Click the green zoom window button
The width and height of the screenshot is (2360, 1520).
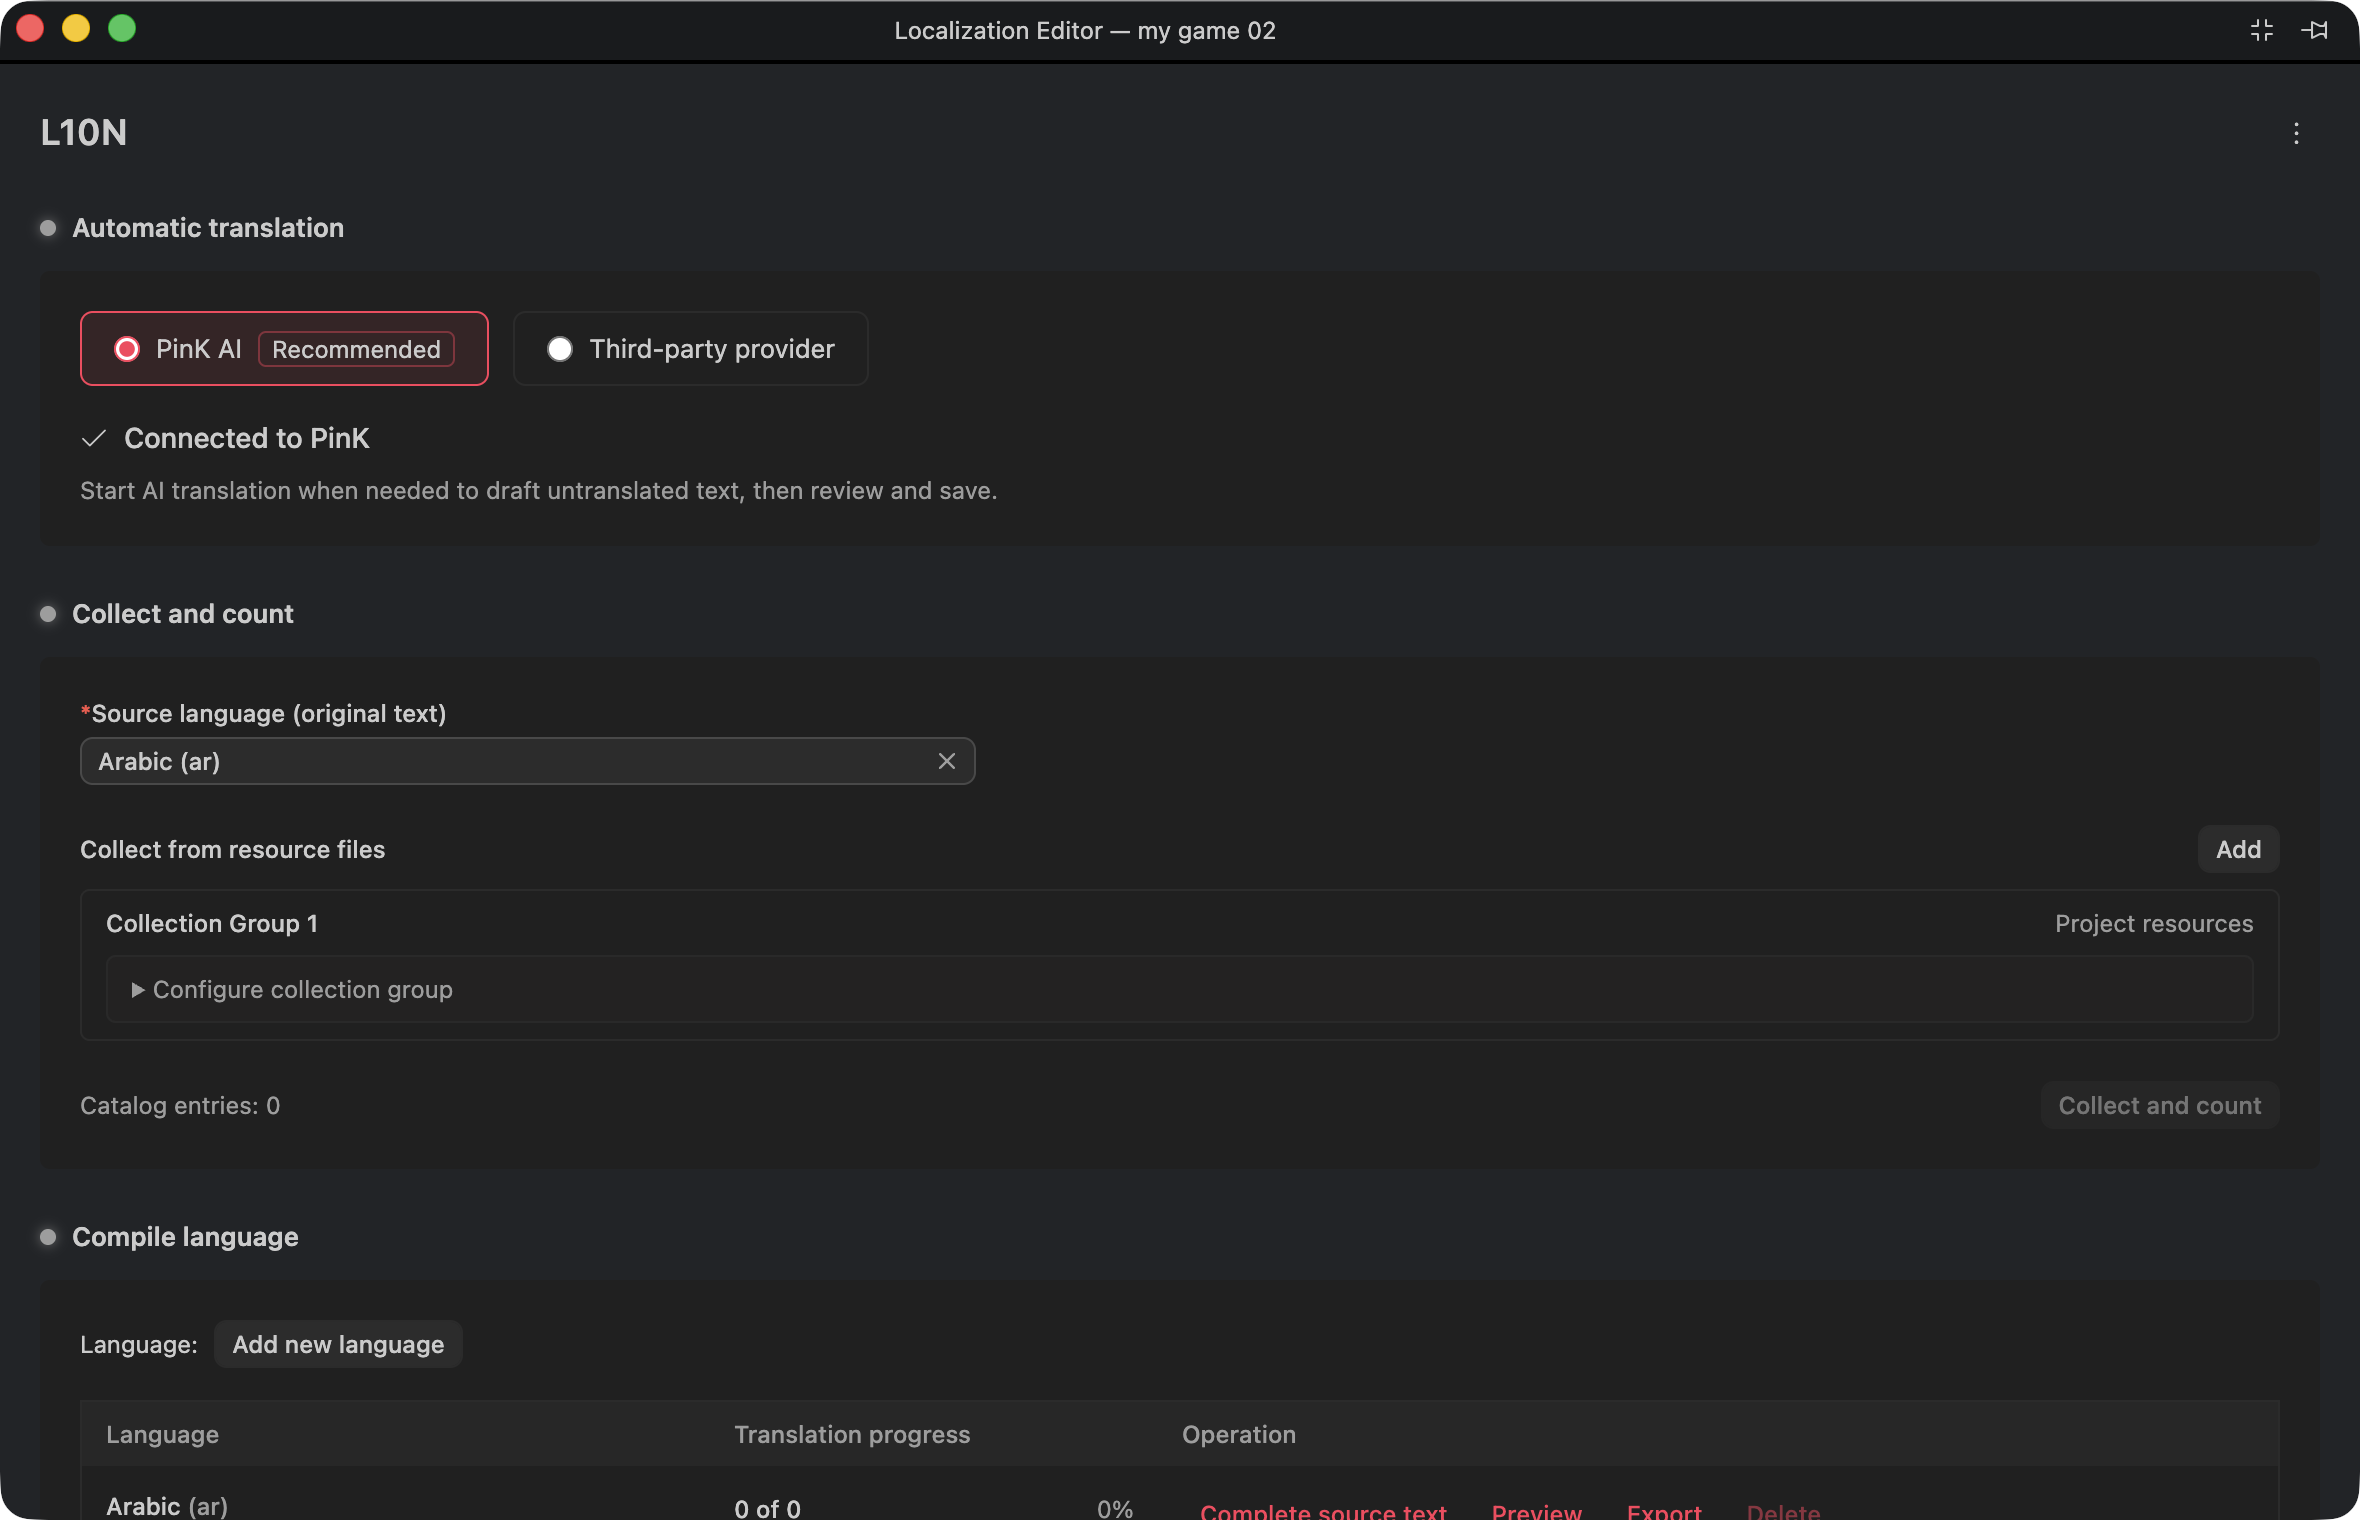tap(122, 28)
